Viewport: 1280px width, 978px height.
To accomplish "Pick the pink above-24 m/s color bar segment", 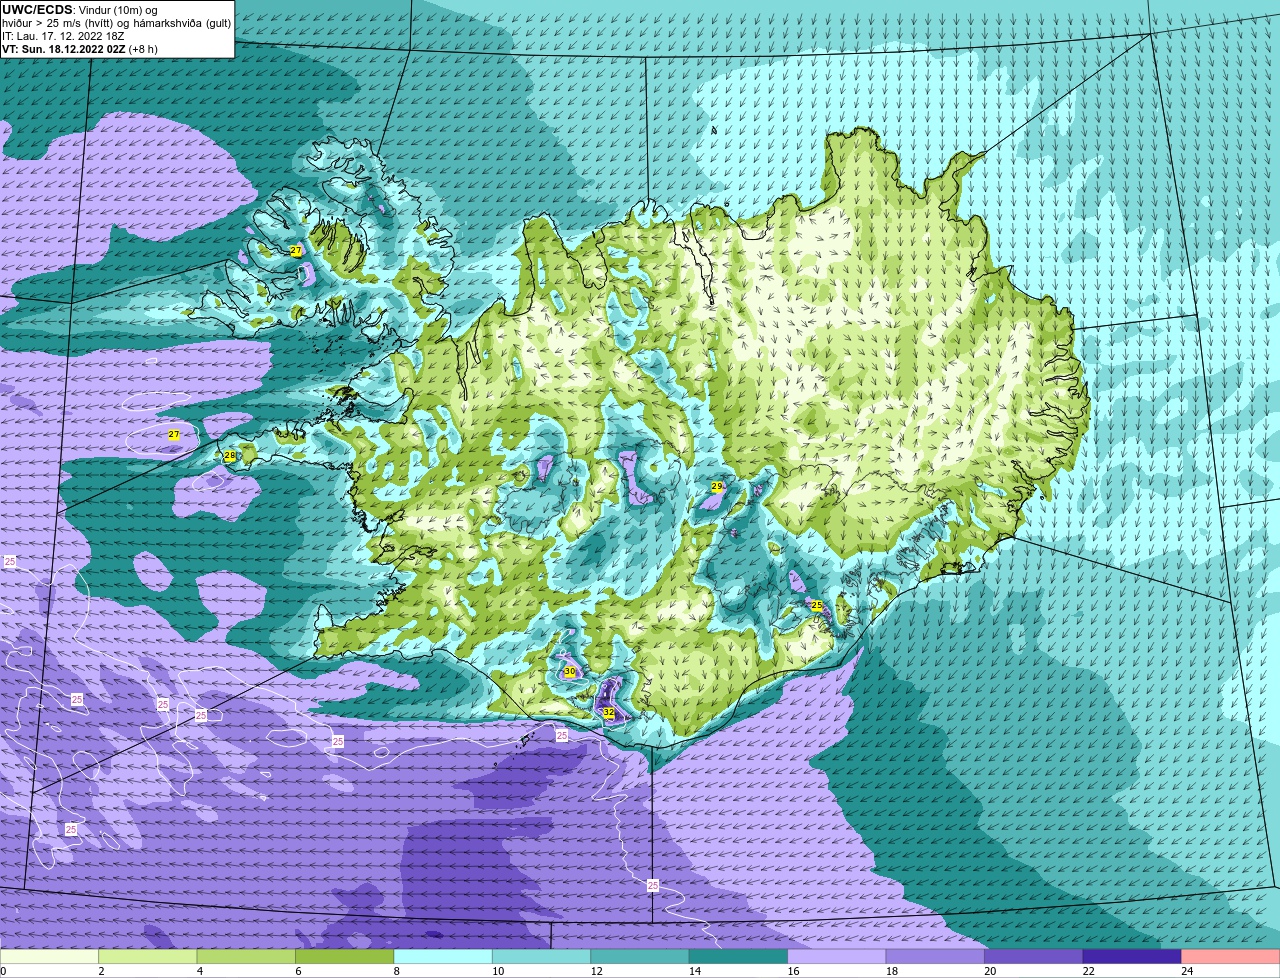I will coord(1231,956).
